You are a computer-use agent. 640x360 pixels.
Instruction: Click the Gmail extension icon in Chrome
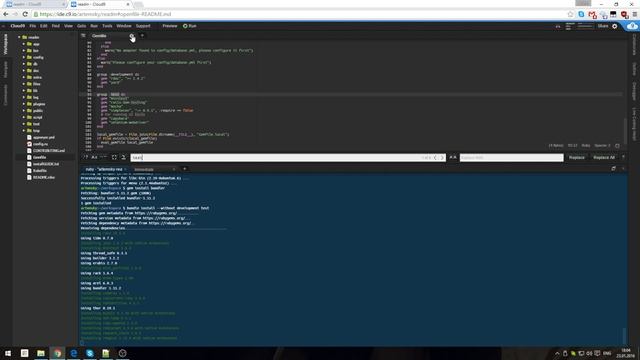(592, 14)
